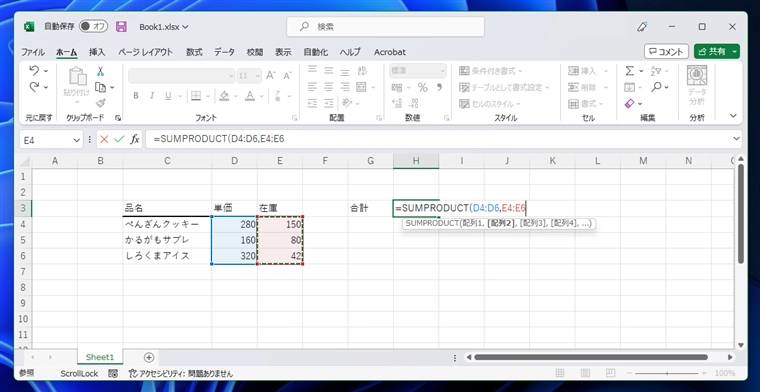
Task: Toggle Italic formatting
Action: tap(152, 96)
